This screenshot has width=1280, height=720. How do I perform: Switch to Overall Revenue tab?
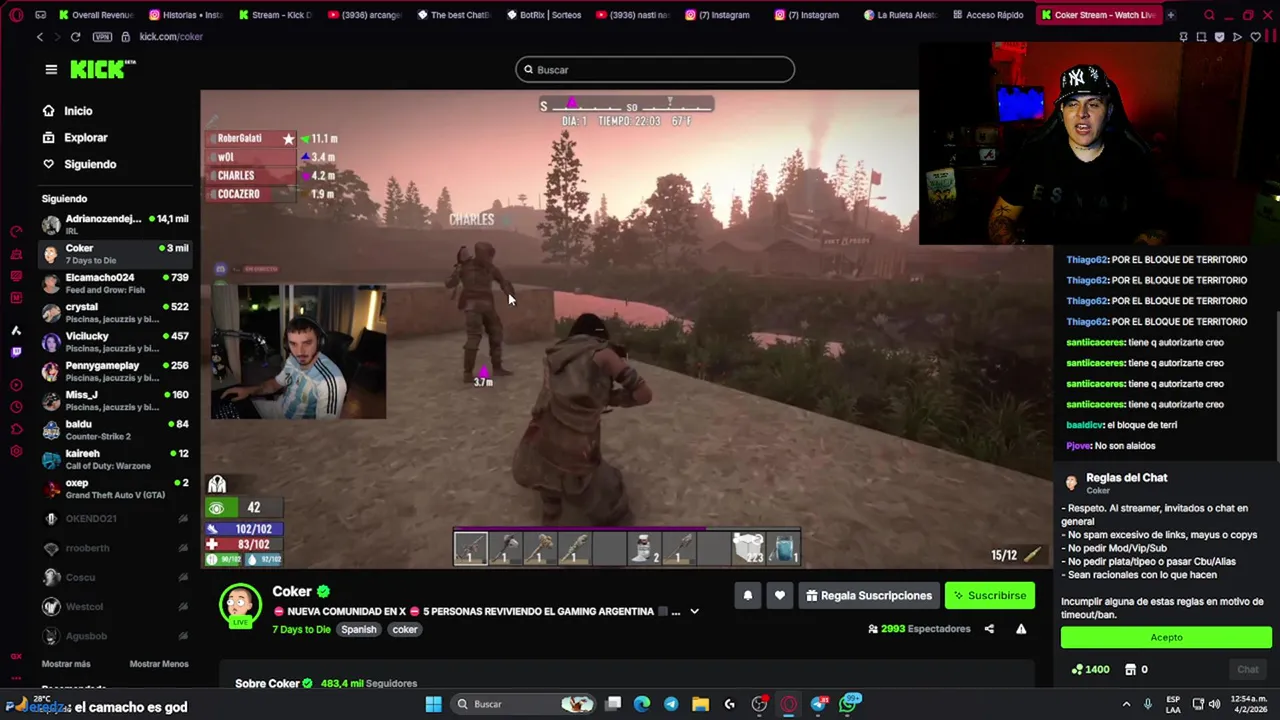pos(96,15)
